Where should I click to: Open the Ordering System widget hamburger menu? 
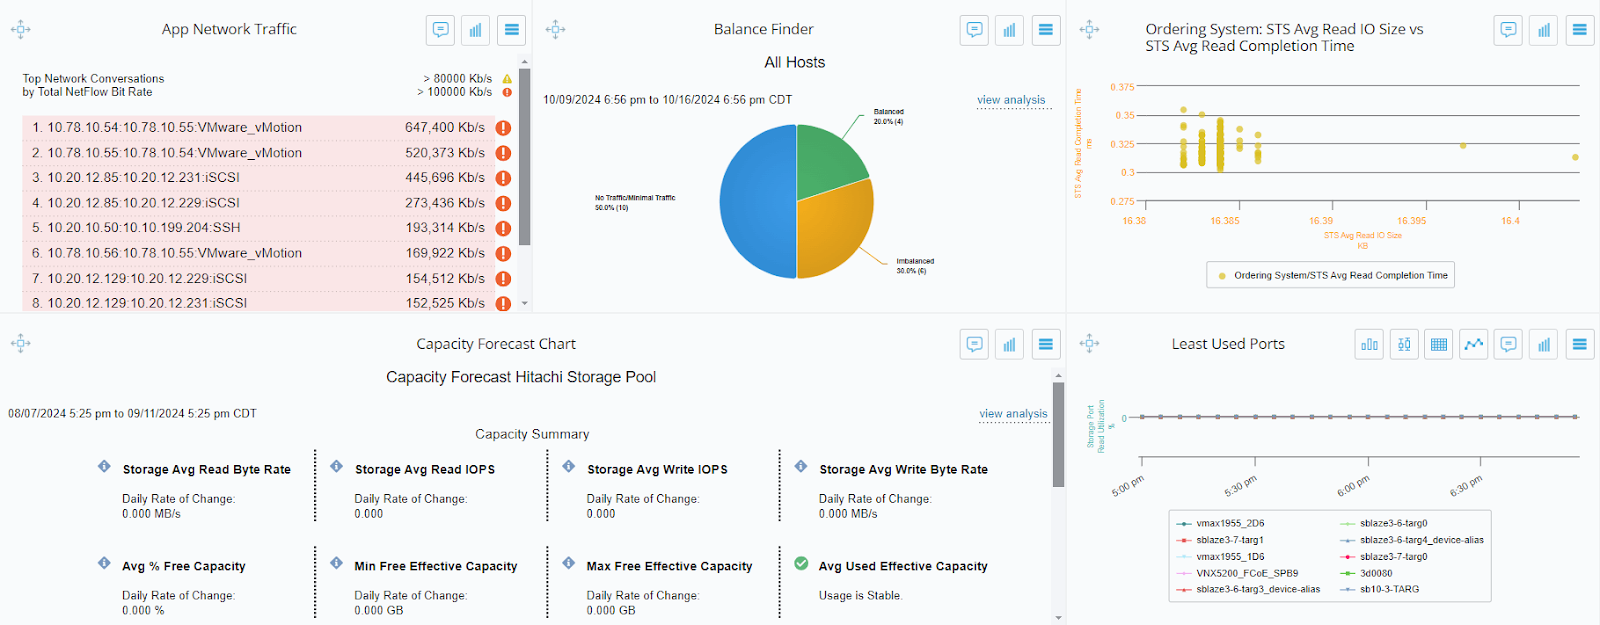click(1579, 30)
